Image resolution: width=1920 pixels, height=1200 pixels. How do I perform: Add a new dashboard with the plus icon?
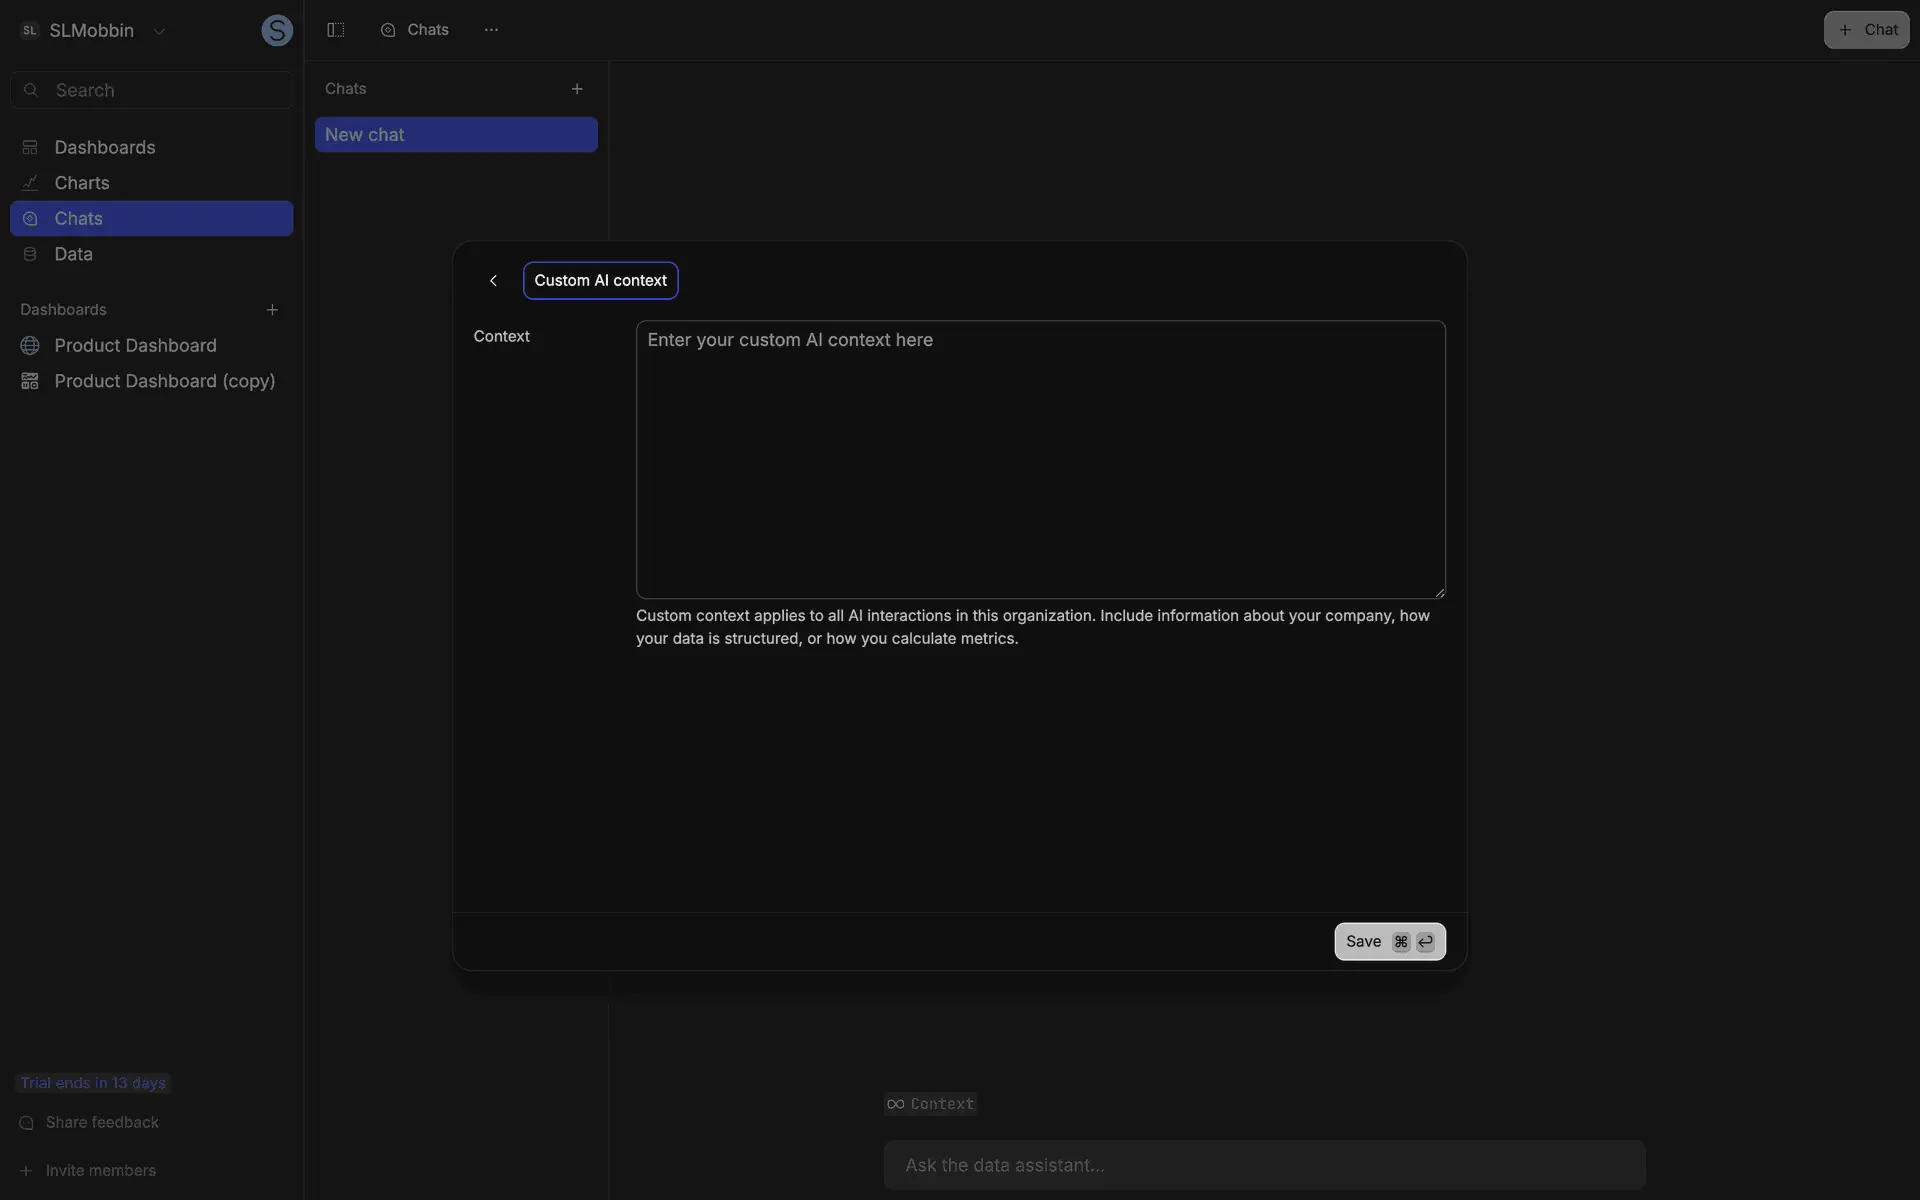pyautogui.click(x=272, y=310)
